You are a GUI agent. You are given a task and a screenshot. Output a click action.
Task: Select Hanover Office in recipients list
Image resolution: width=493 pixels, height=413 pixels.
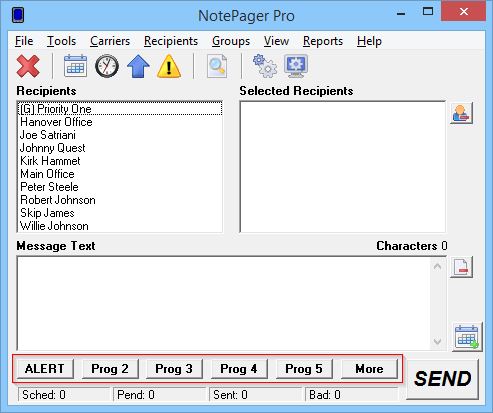(119, 122)
